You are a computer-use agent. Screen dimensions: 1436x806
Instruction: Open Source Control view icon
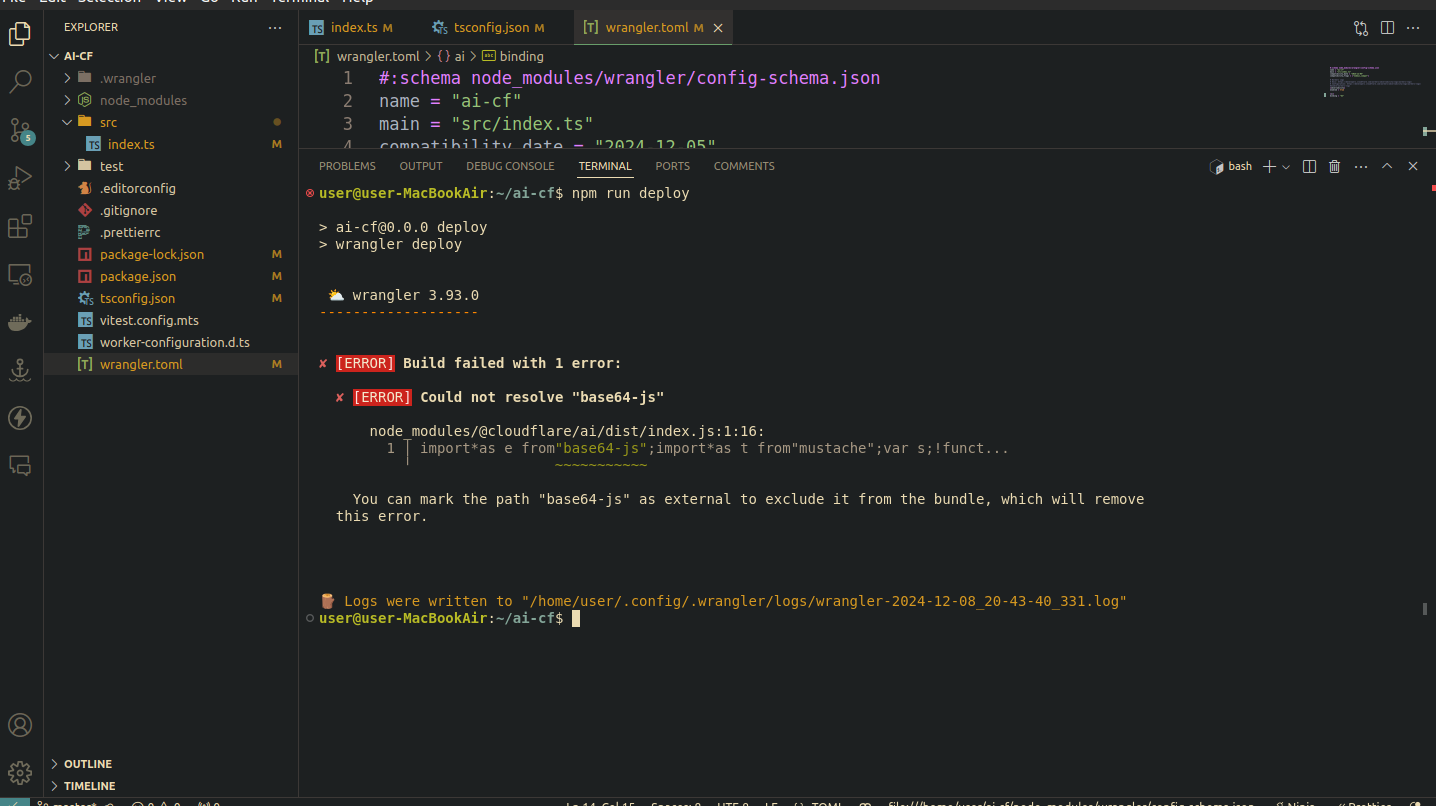[x=20, y=130]
